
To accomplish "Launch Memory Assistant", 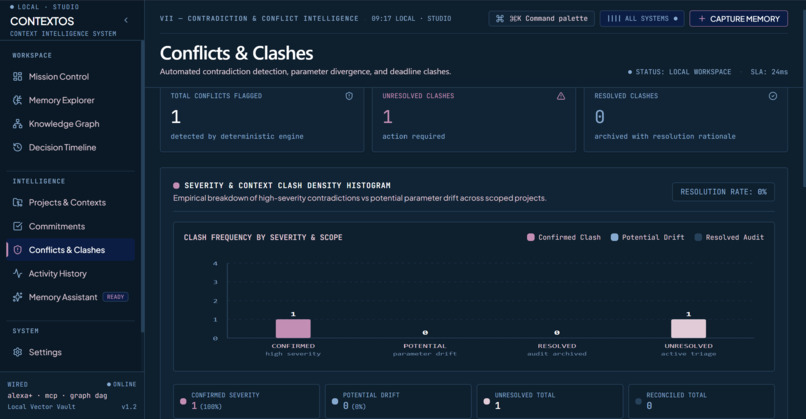I will pyautogui.click(x=70, y=297).
